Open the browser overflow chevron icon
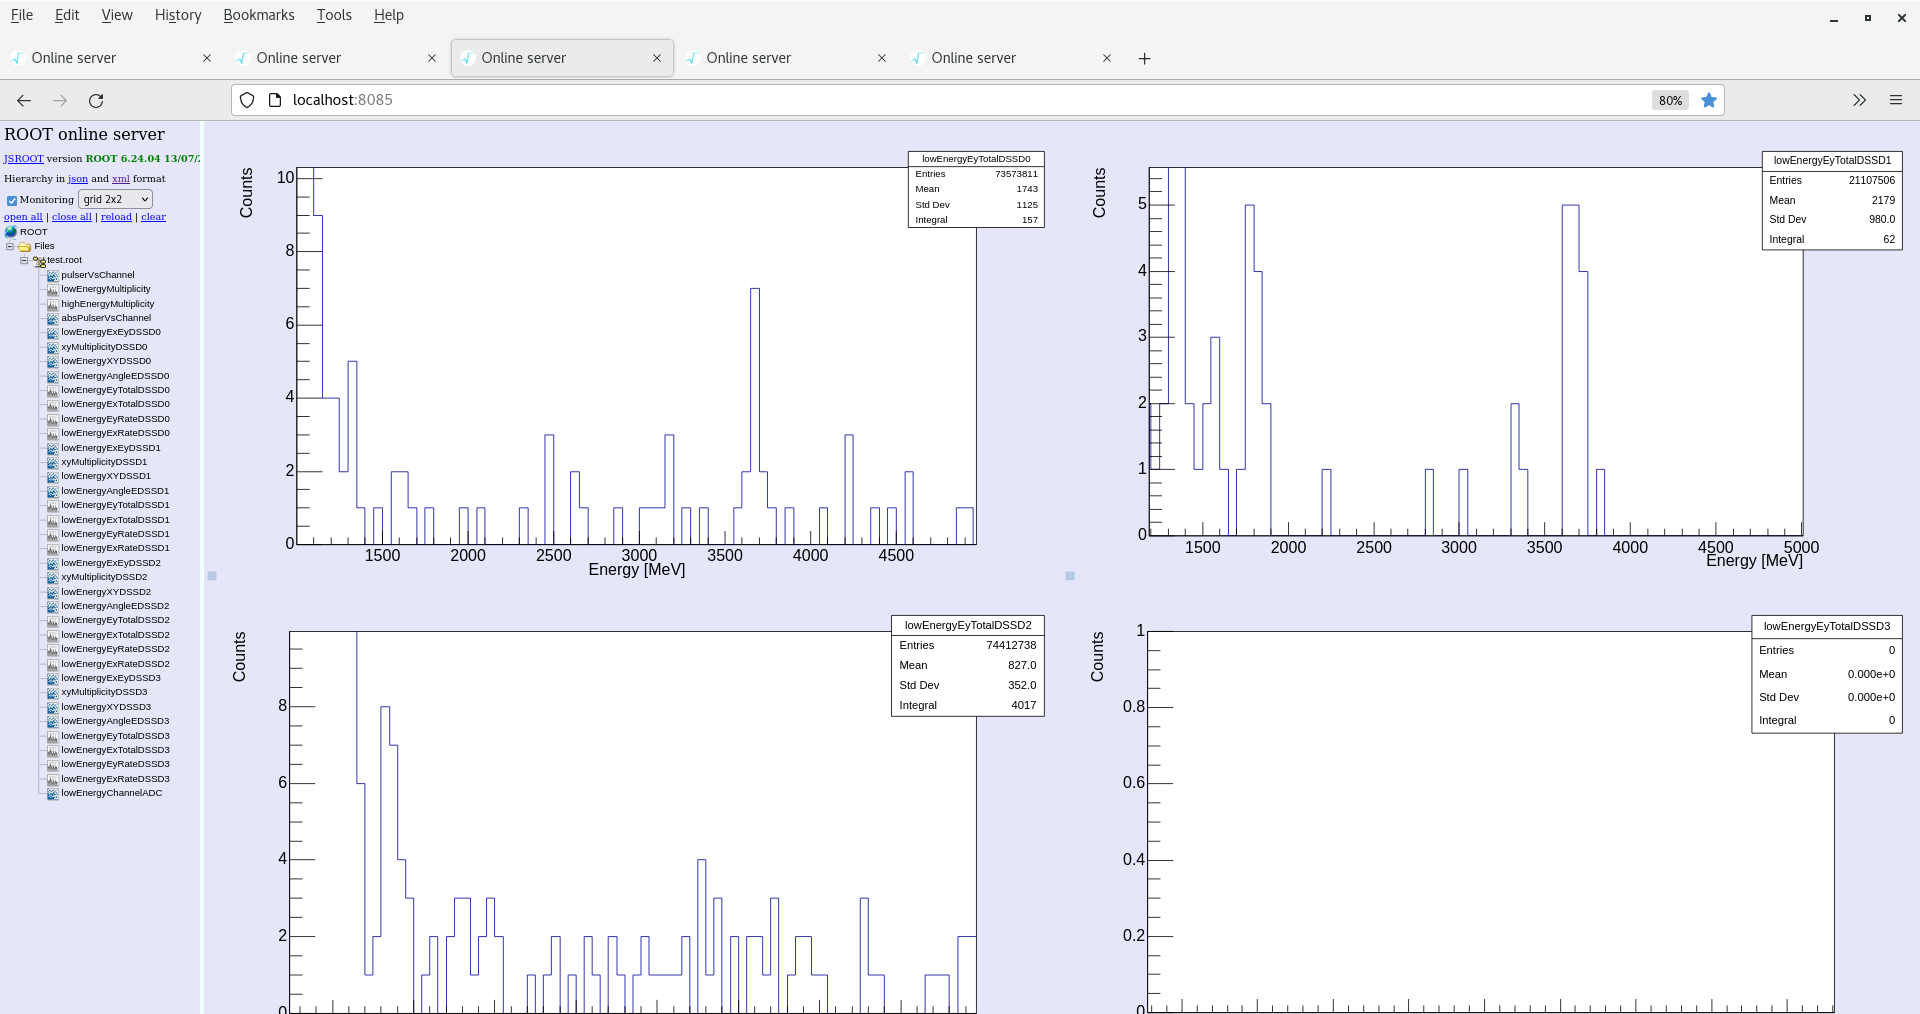The image size is (1920, 1014). 1860,100
